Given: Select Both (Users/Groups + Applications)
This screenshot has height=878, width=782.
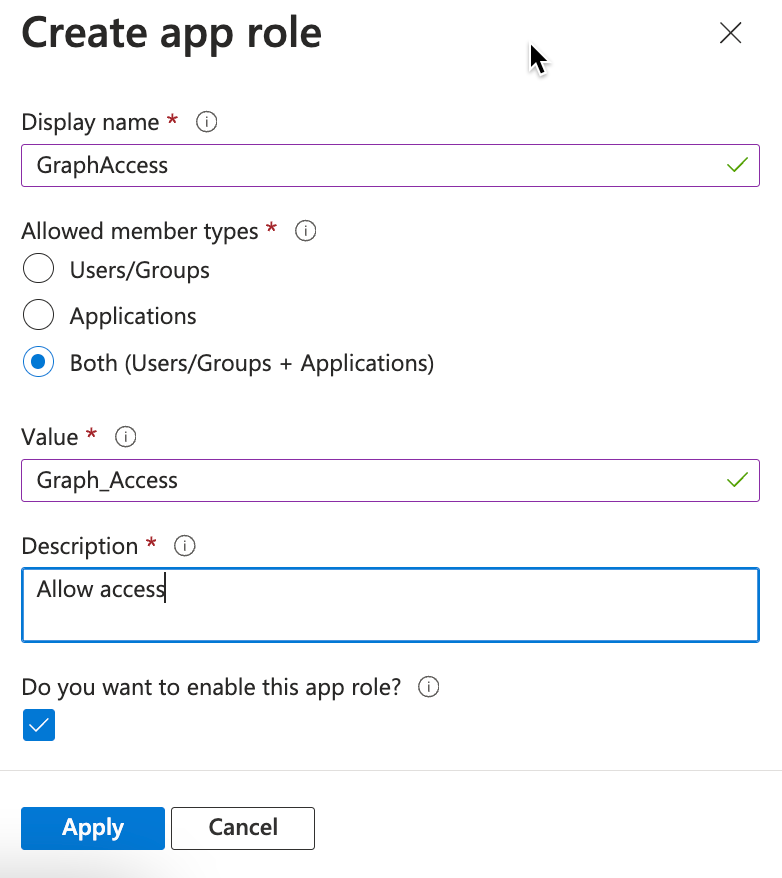Looking at the screenshot, I should (38, 361).
